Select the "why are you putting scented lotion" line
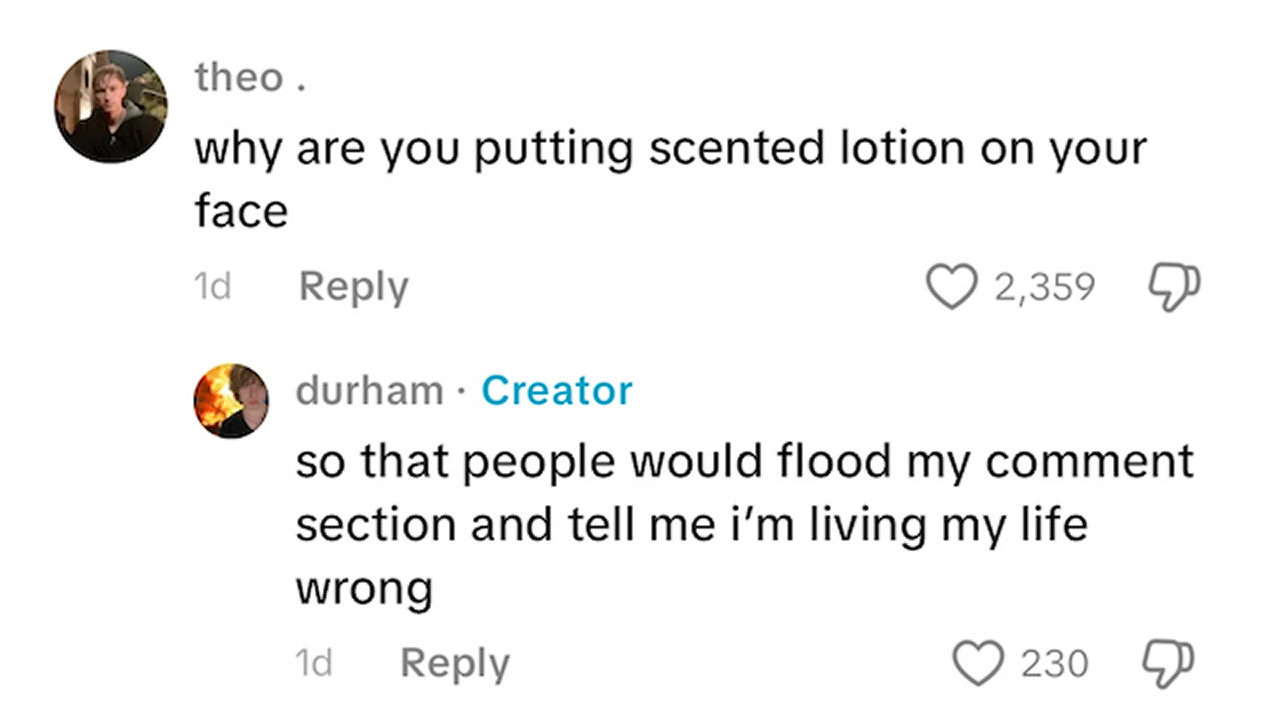The width and height of the screenshot is (1272, 720). tap(669, 150)
